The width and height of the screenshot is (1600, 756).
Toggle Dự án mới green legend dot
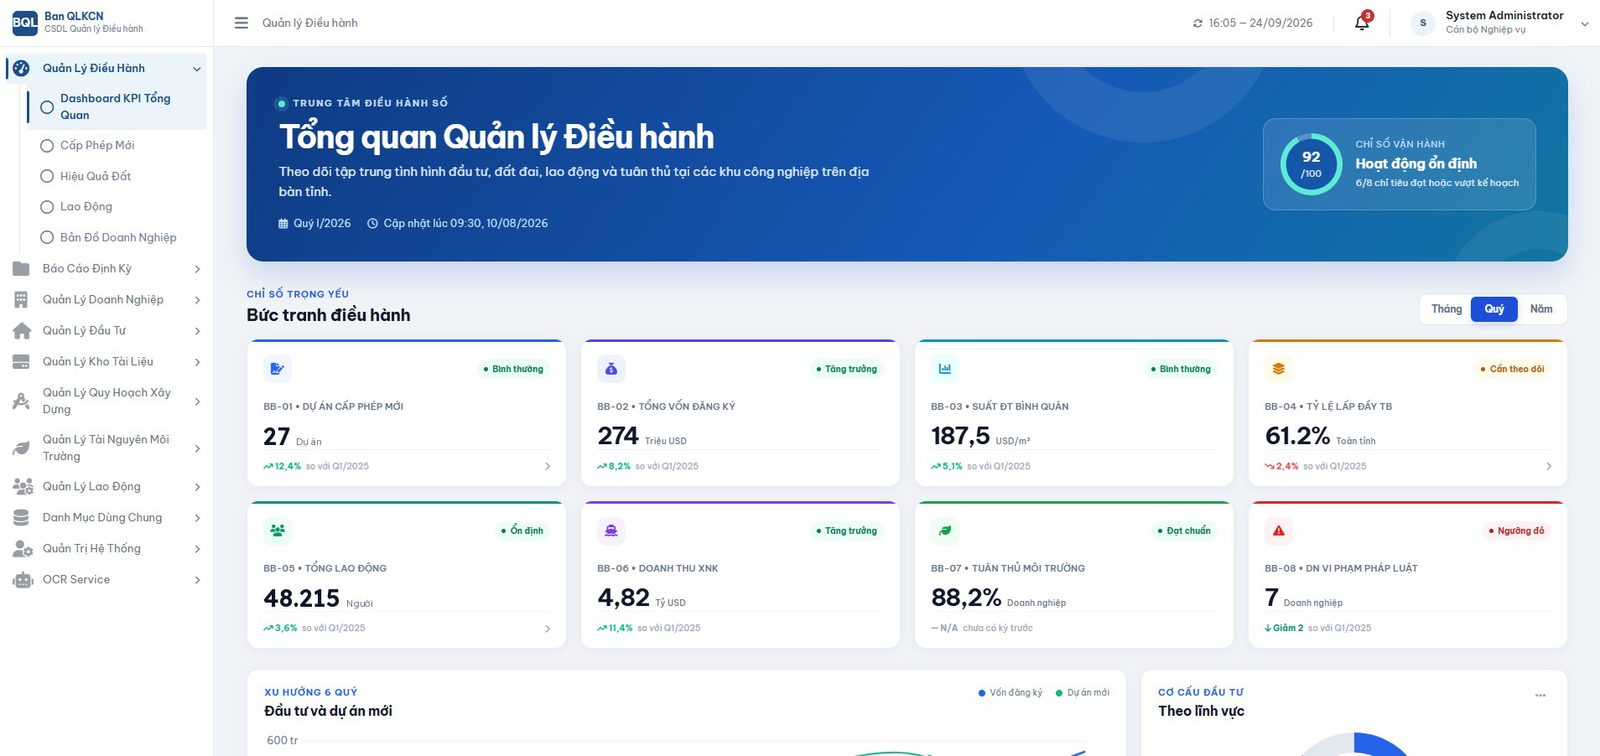(x=1059, y=693)
